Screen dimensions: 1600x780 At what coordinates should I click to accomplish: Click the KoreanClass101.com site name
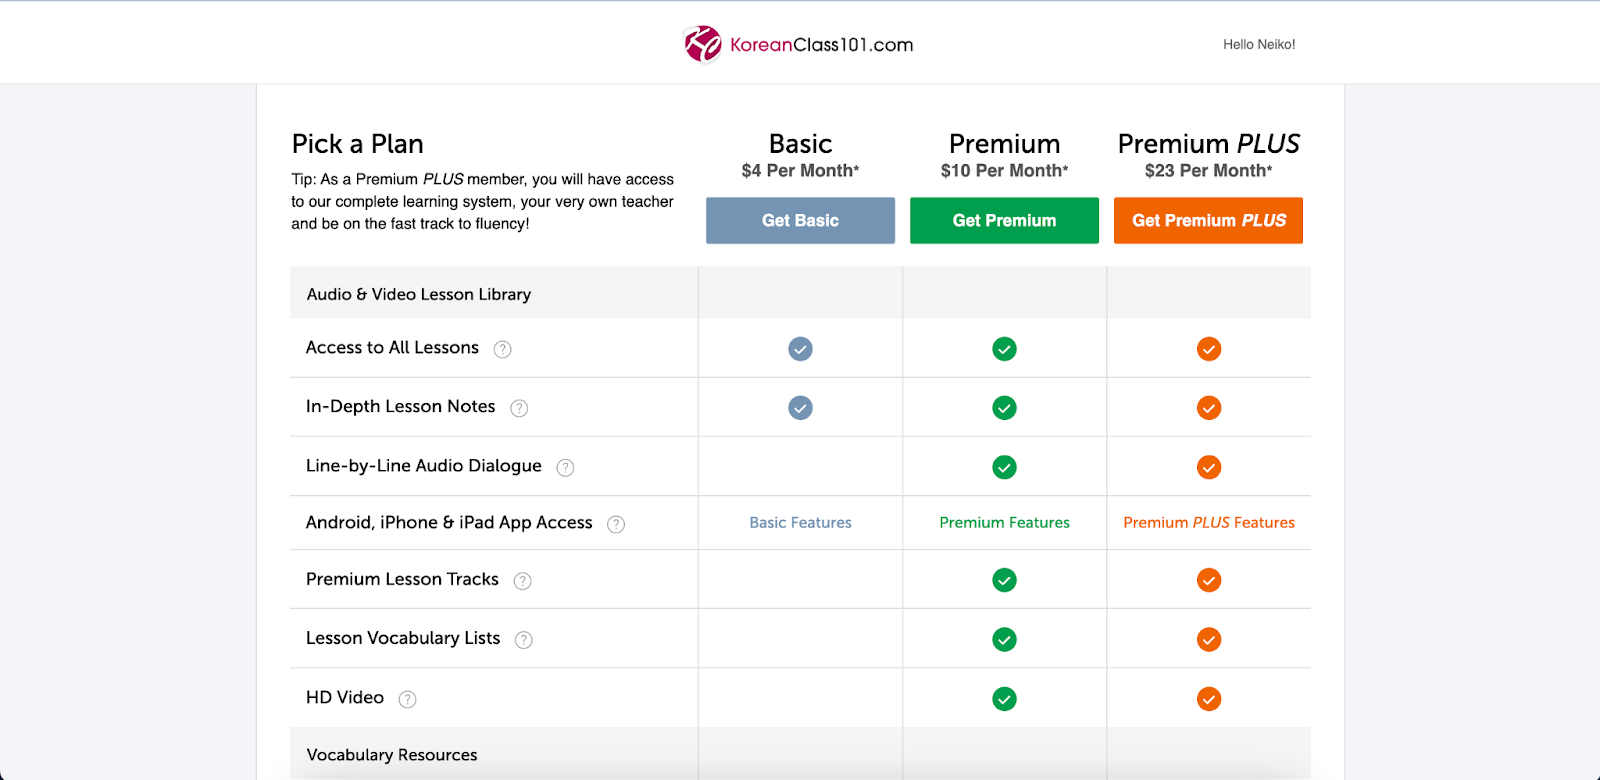coord(822,45)
